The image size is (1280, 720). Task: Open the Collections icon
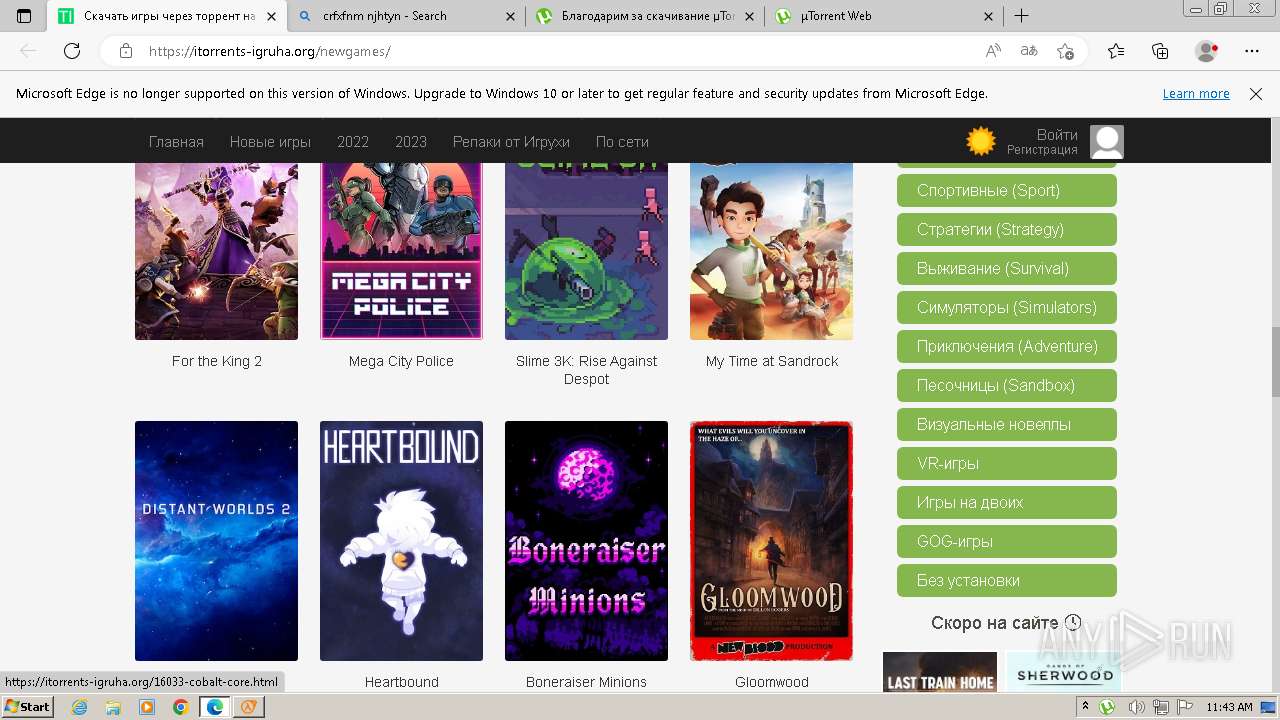tap(1160, 51)
